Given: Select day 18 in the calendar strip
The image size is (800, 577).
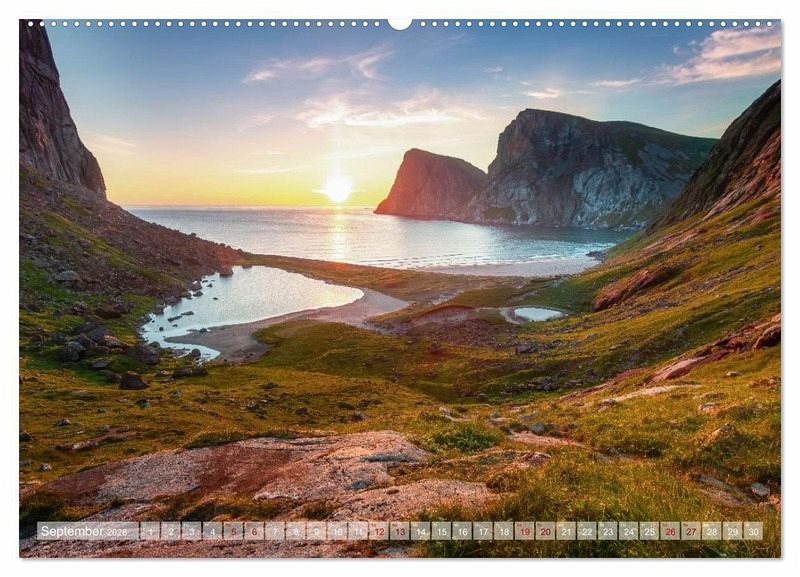Looking at the screenshot, I should [504, 531].
